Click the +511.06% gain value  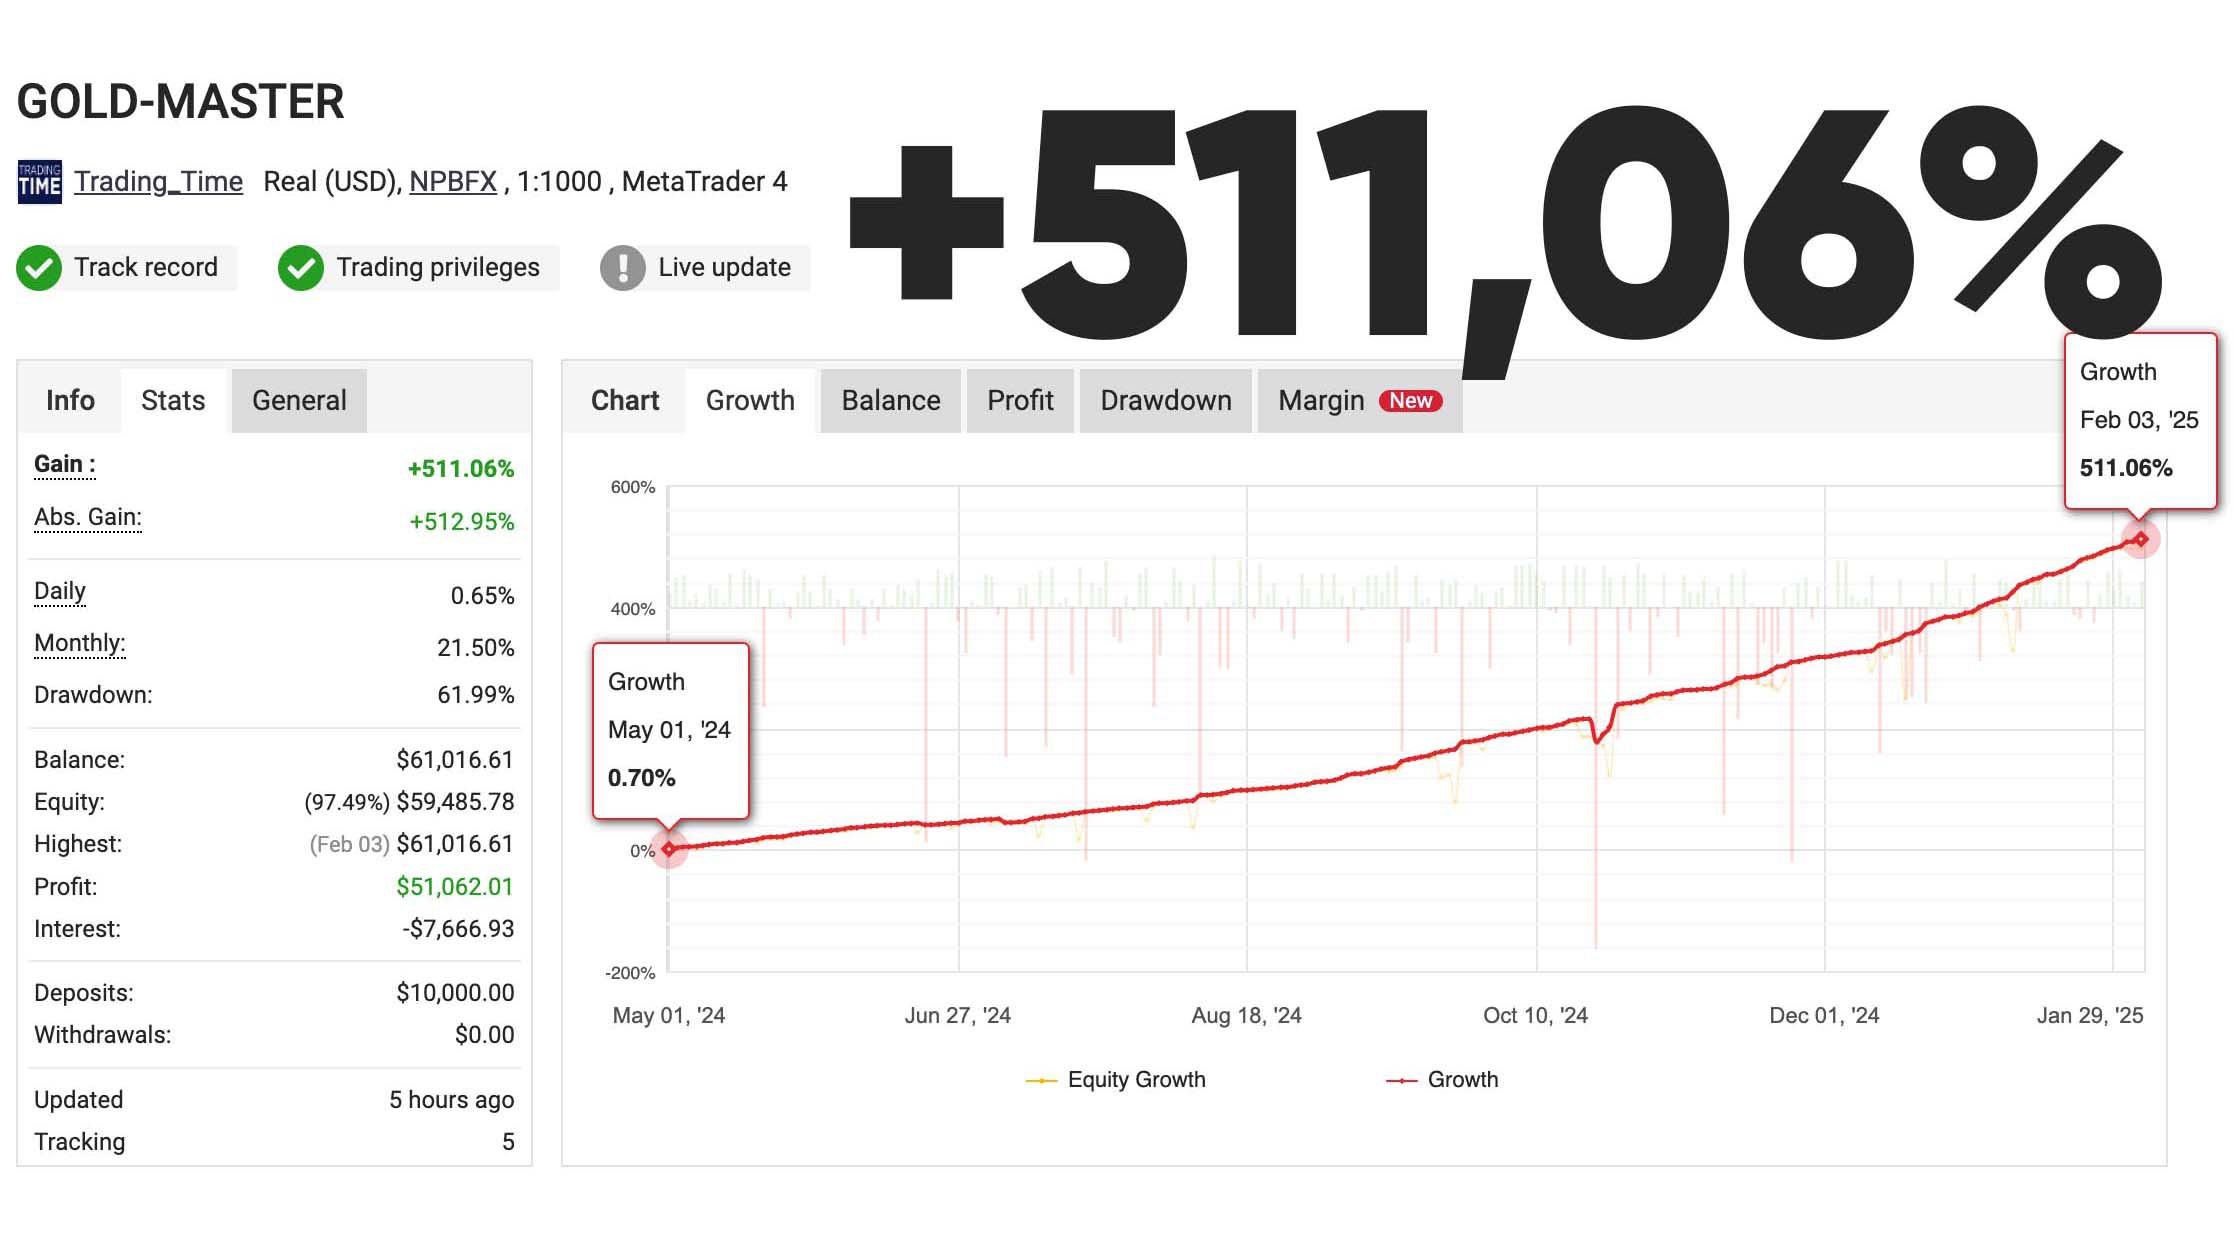pyautogui.click(x=461, y=469)
